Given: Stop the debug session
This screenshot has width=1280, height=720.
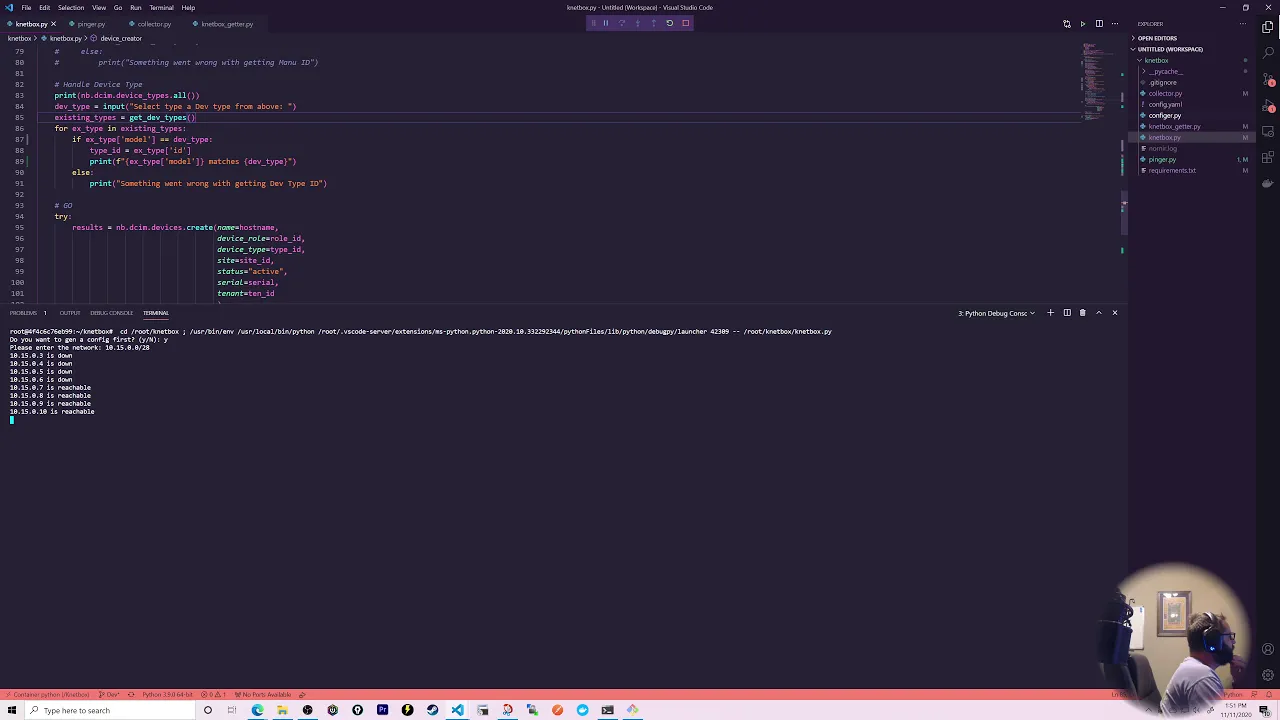Looking at the screenshot, I should click(x=685, y=23).
